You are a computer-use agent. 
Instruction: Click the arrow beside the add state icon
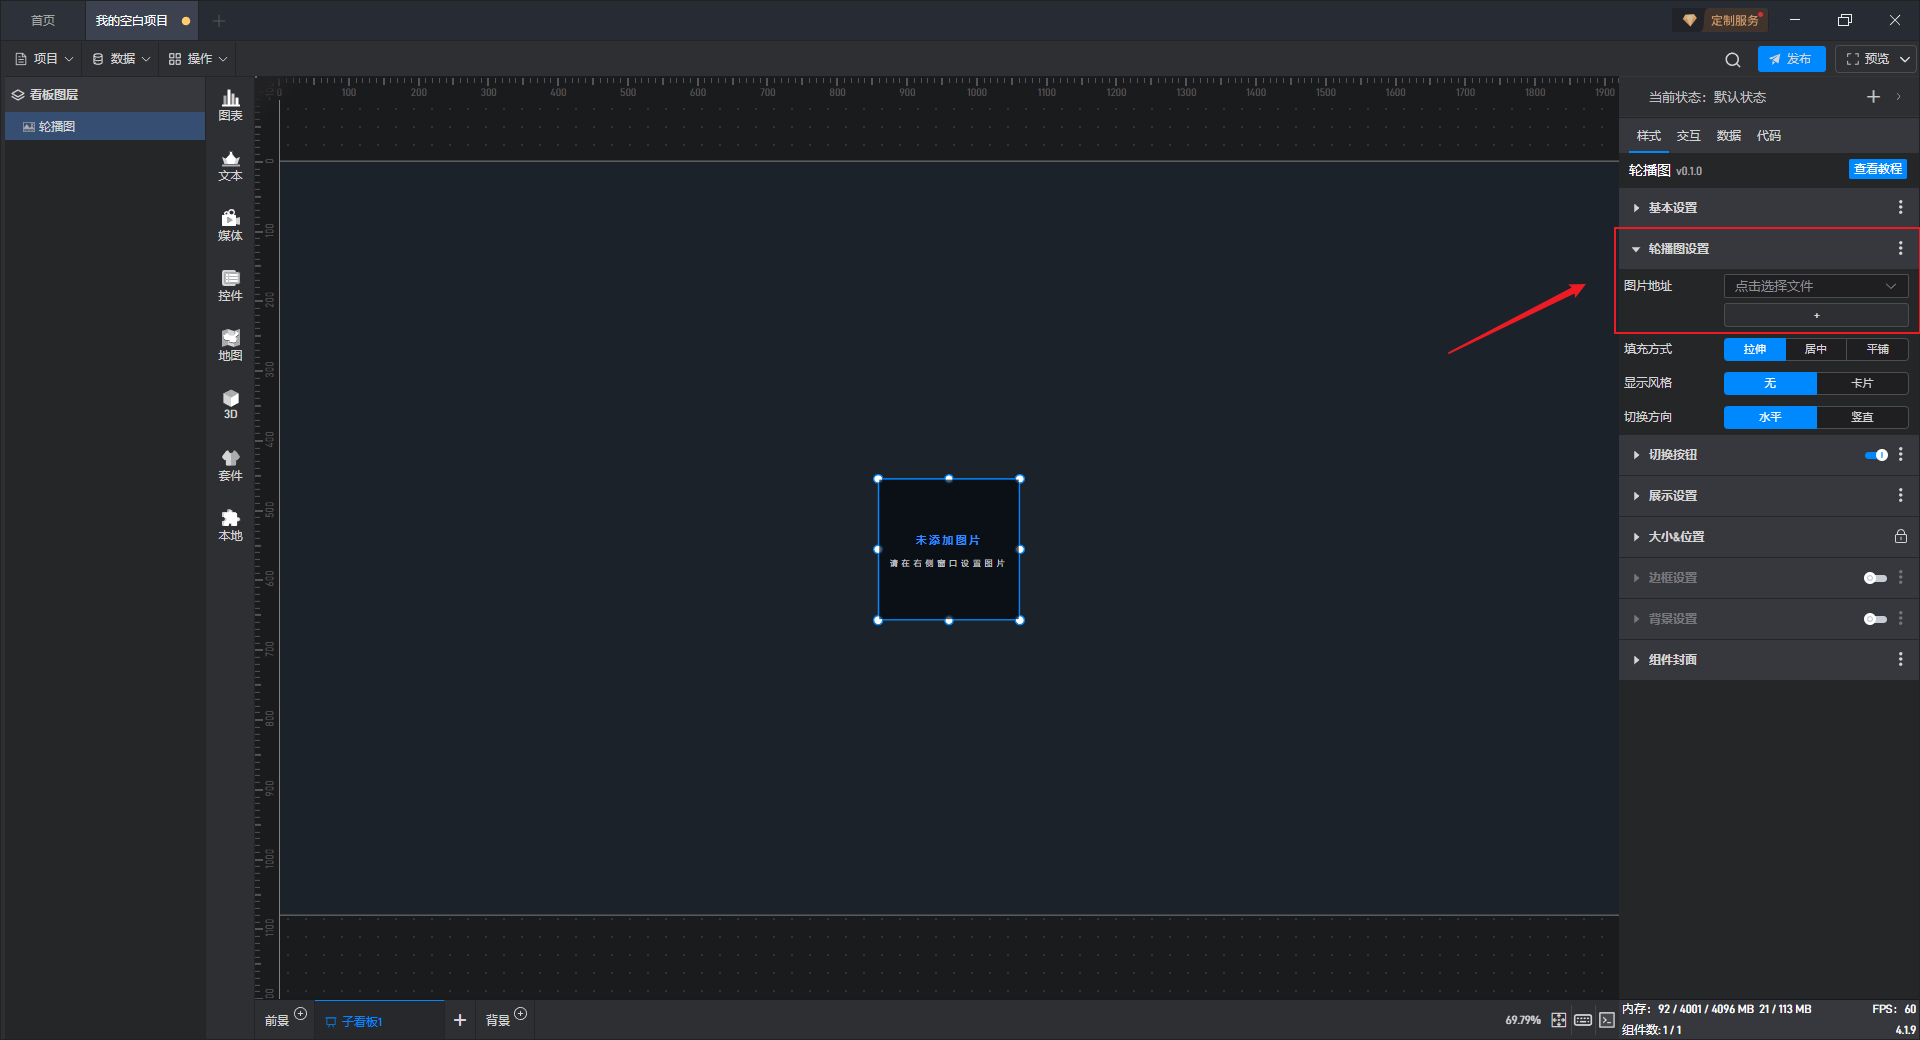point(1898,97)
